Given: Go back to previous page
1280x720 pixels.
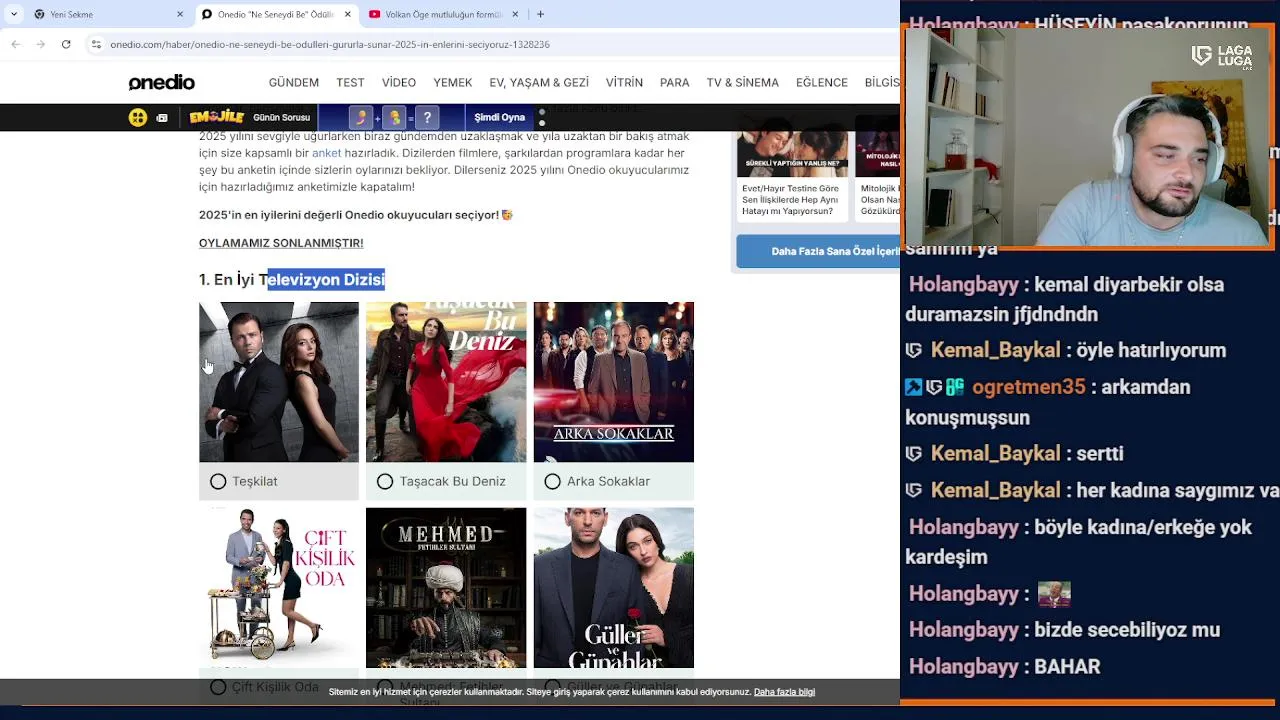Looking at the screenshot, I should (x=15, y=44).
